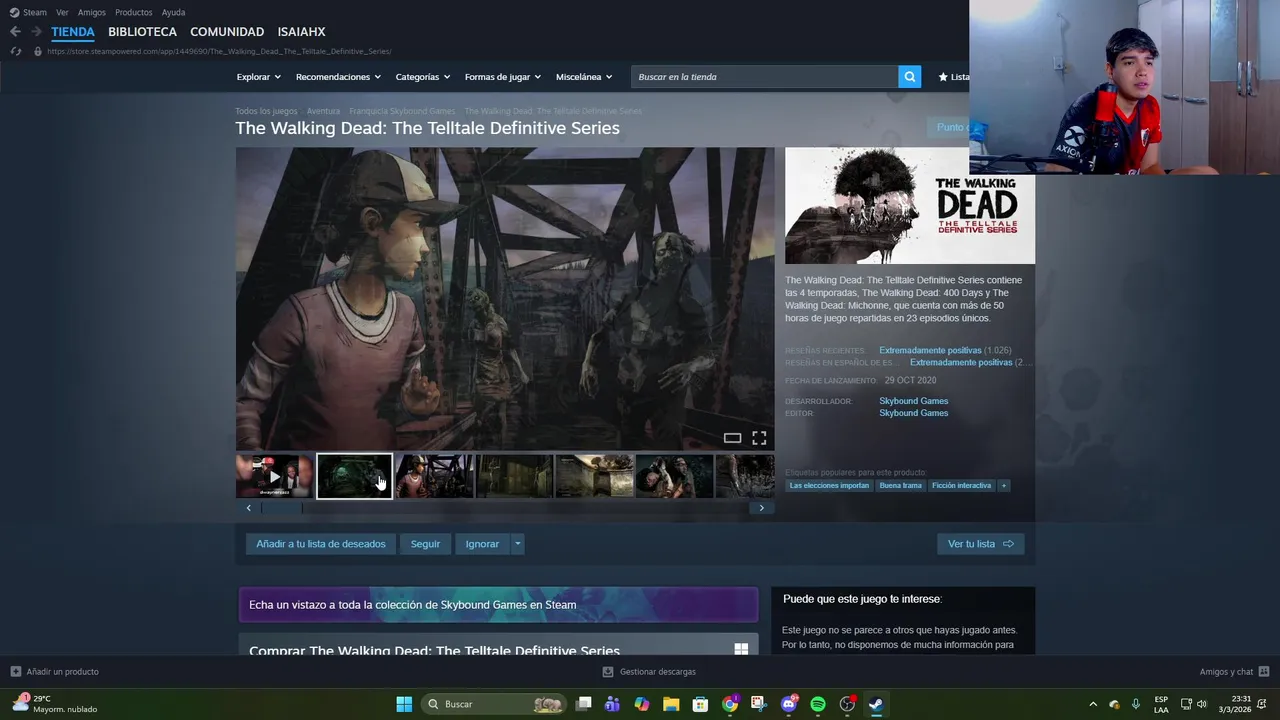This screenshot has width=1280, height=720.
Task: Switch to Chrome in taskbar
Action: click(x=730, y=704)
